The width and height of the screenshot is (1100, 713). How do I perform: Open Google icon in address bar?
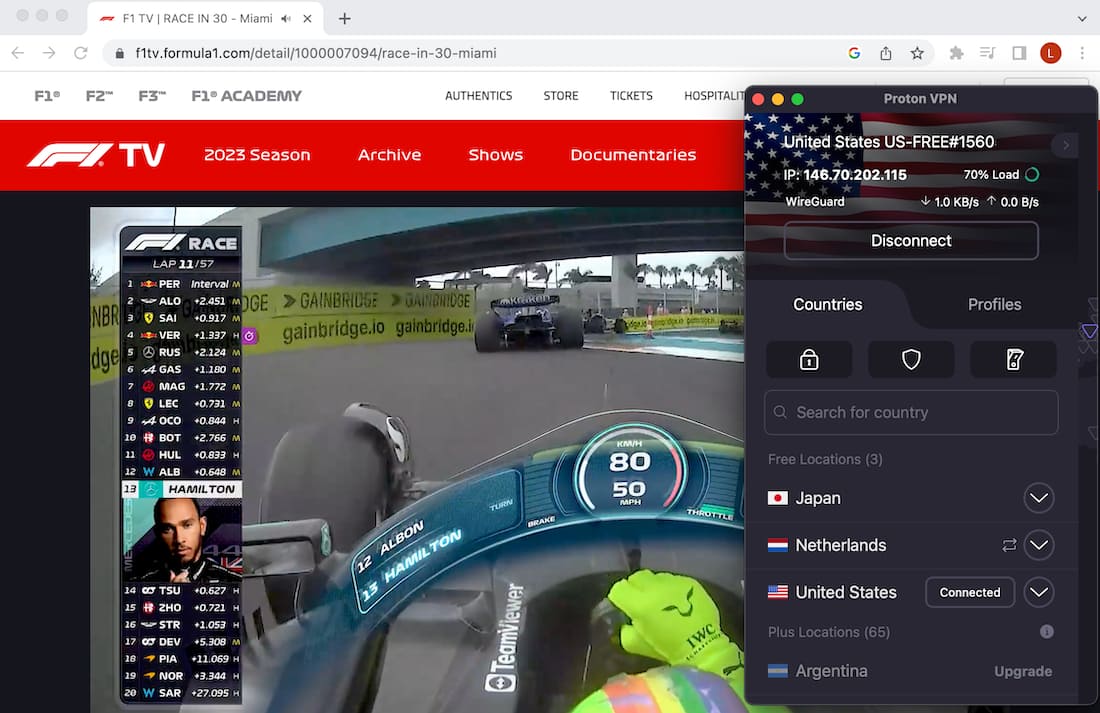[x=854, y=53]
